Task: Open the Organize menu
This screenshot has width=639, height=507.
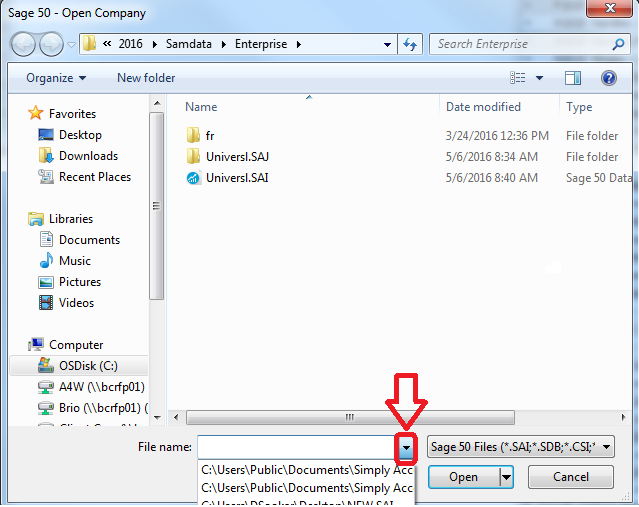Action: [56, 78]
